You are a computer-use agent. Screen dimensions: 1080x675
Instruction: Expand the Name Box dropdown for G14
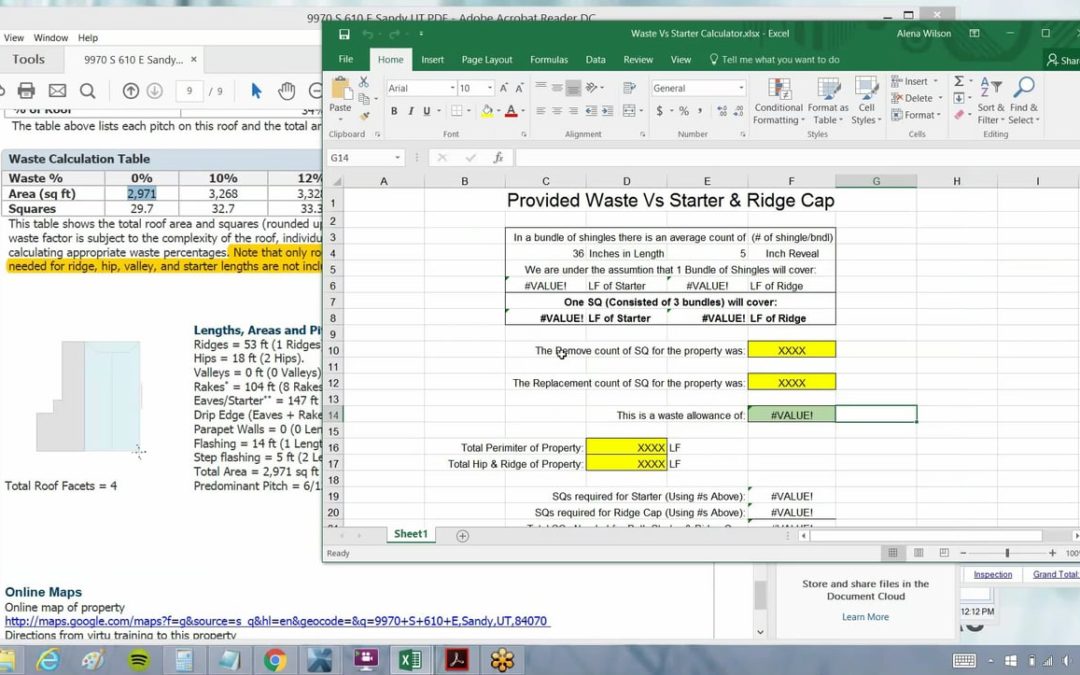coord(397,158)
